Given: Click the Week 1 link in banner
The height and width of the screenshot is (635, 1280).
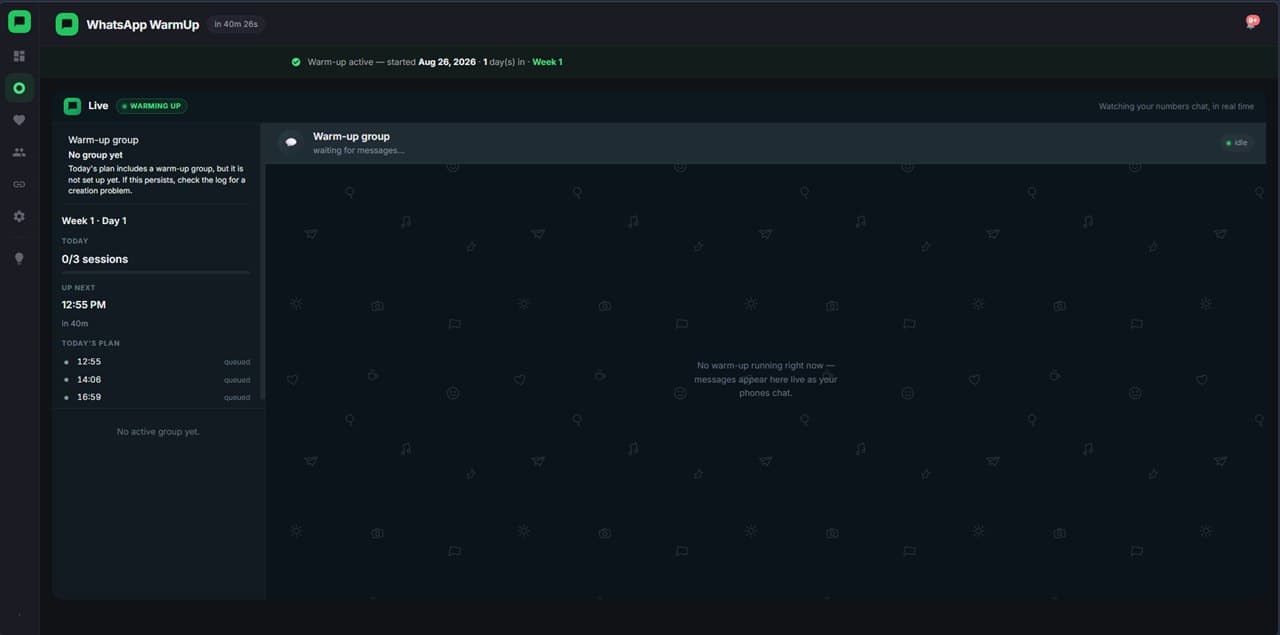Looking at the screenshot, I should pyautogui.click(x=547, y=62).
